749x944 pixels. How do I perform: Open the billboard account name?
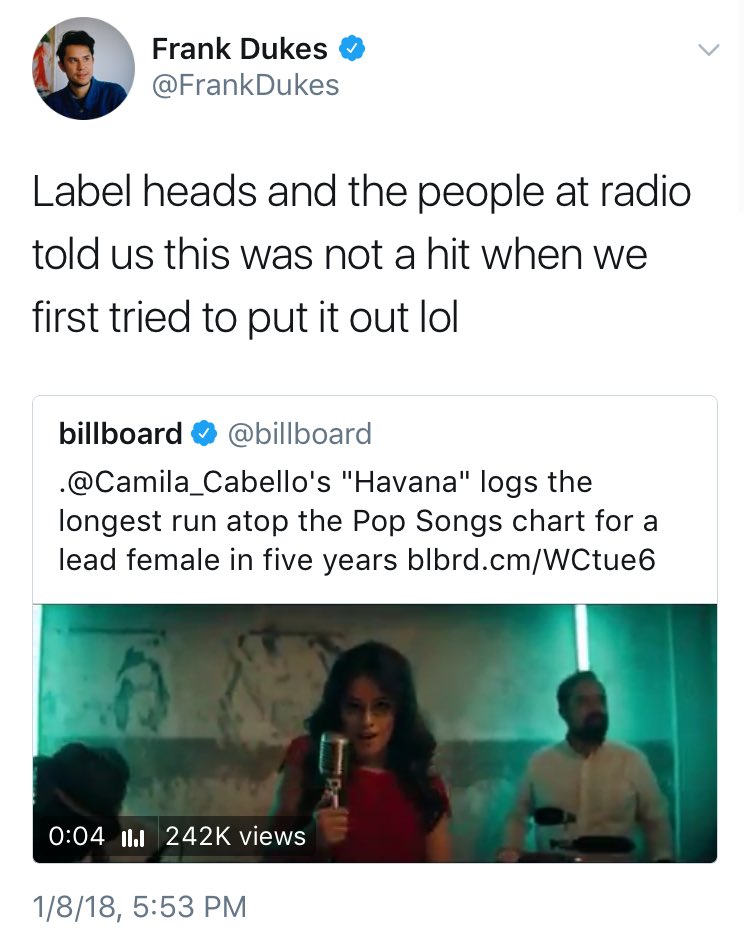[120, 433]
